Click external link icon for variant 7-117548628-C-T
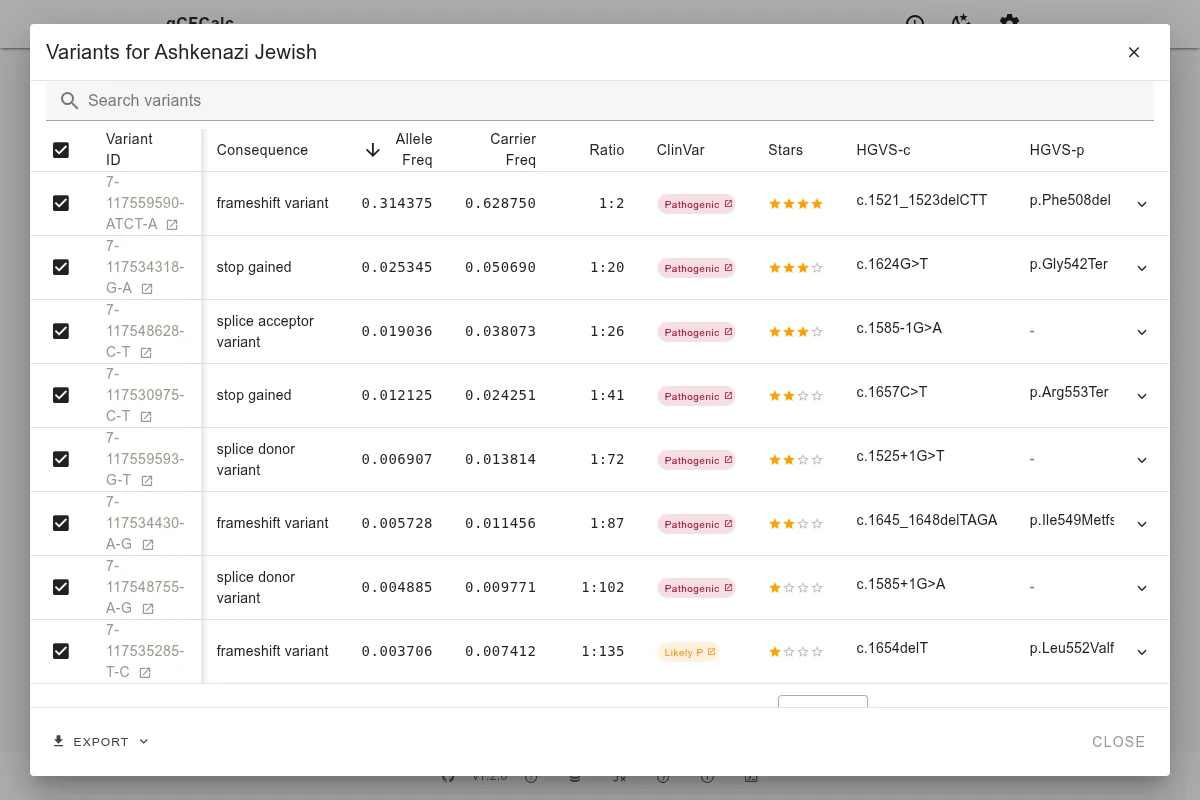Viewport: 1200px width, 800px height. (x=146, y=353)
